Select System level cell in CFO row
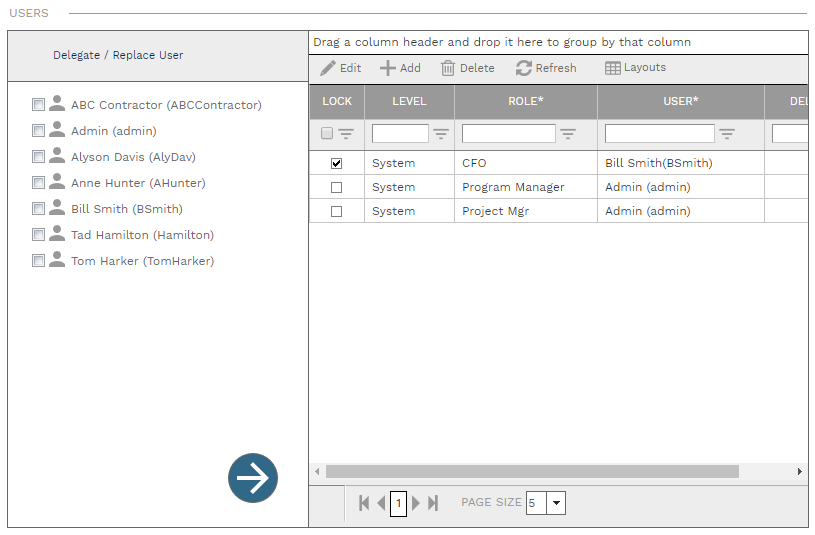815x535 pixels. click(x=409, y=163)
